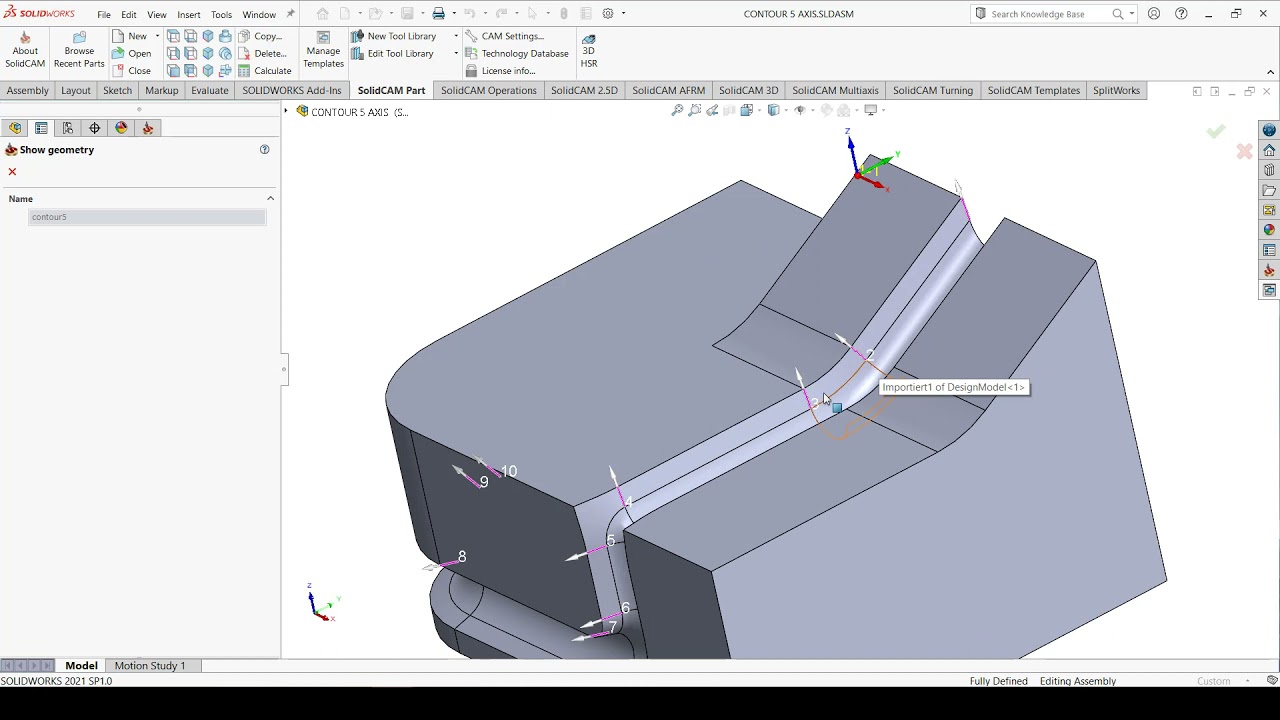Open the ConfigurationManager tab icon
The image size is (1280, 720).
[x=68, y=128]
